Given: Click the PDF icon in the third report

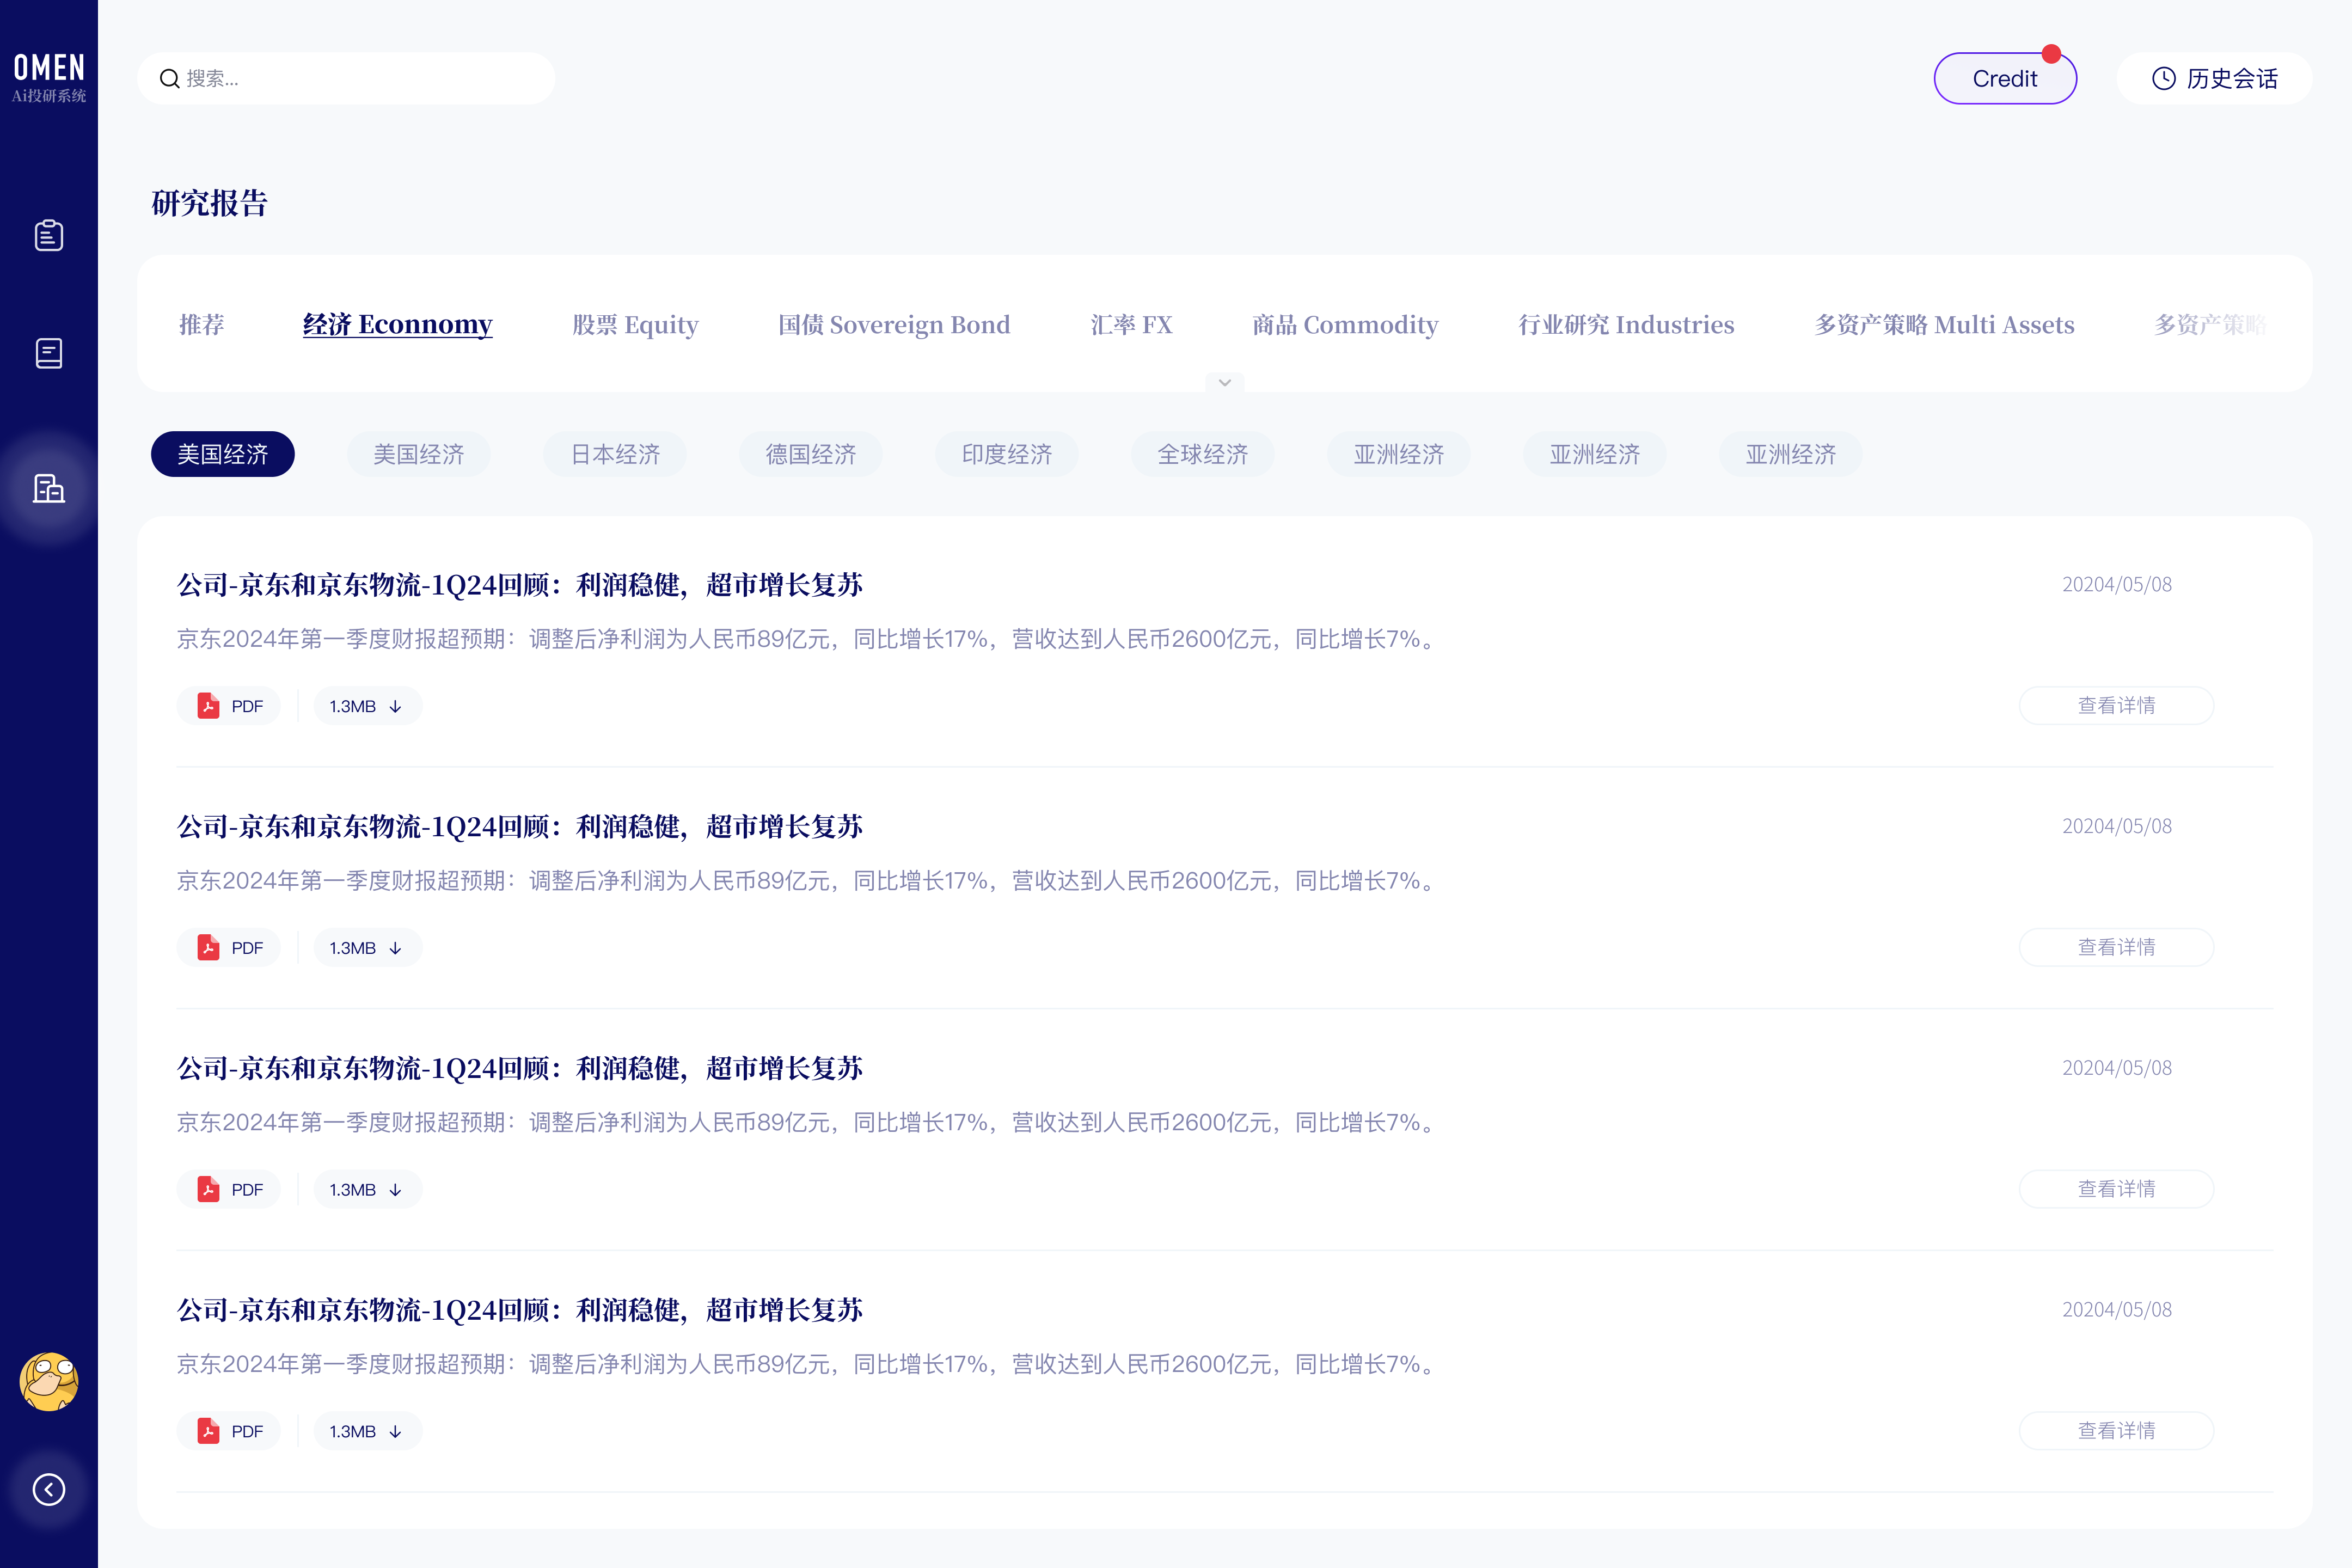Looking at the screenshot, I should 208,1190.
